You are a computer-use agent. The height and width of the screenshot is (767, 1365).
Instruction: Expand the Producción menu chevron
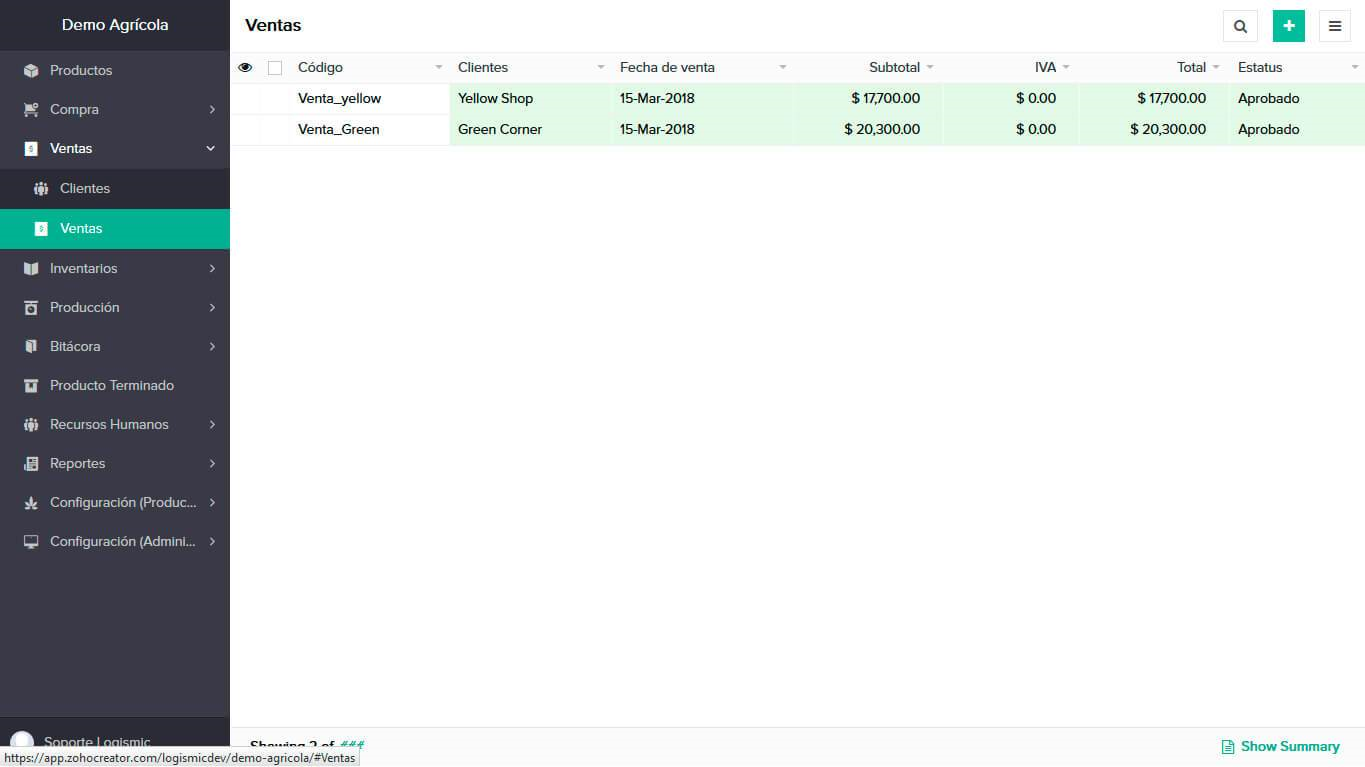[212, 308]
